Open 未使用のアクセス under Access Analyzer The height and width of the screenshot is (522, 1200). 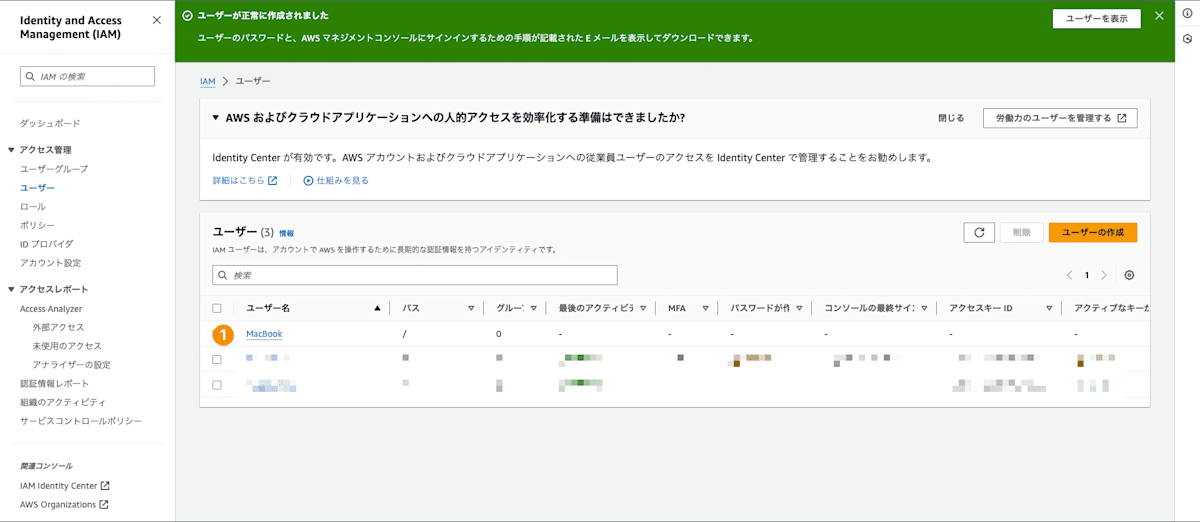[x=67, y=346]
